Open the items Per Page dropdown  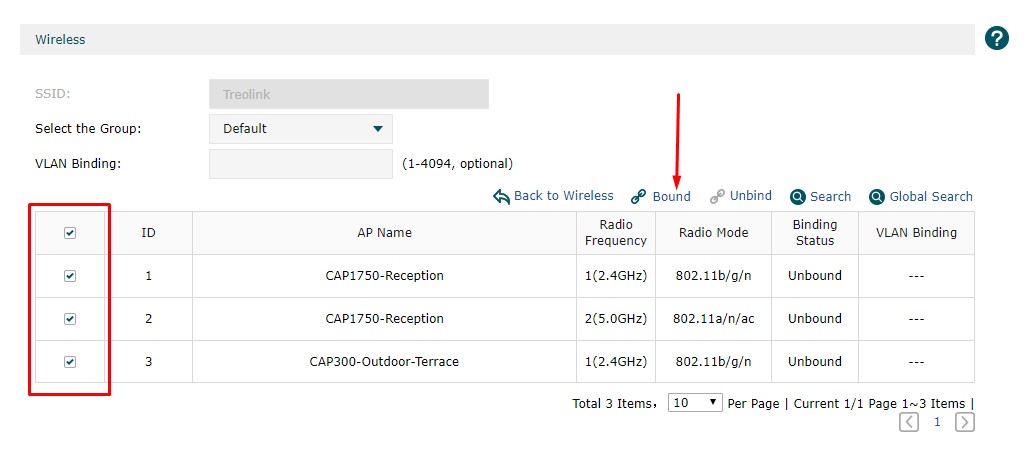tap(695, 402)
